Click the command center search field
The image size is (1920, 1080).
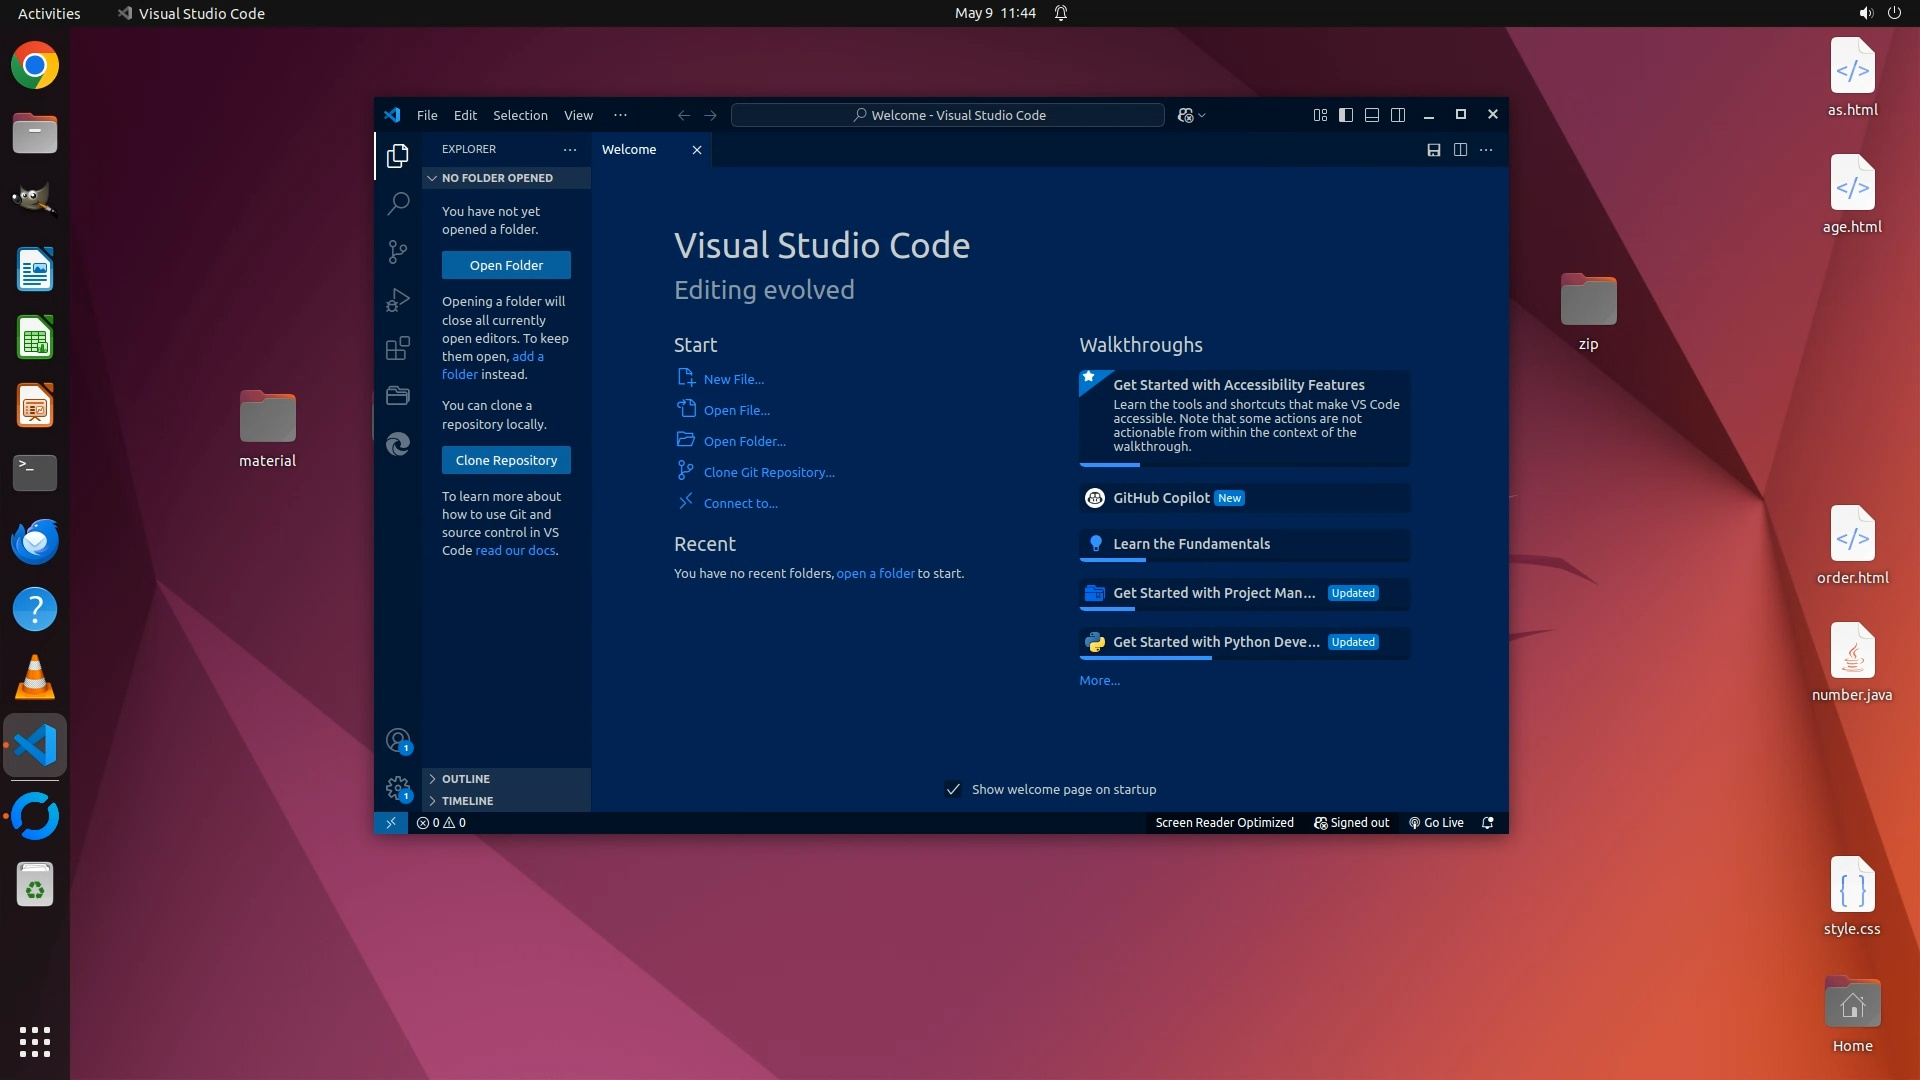click(x=948, y=115)
